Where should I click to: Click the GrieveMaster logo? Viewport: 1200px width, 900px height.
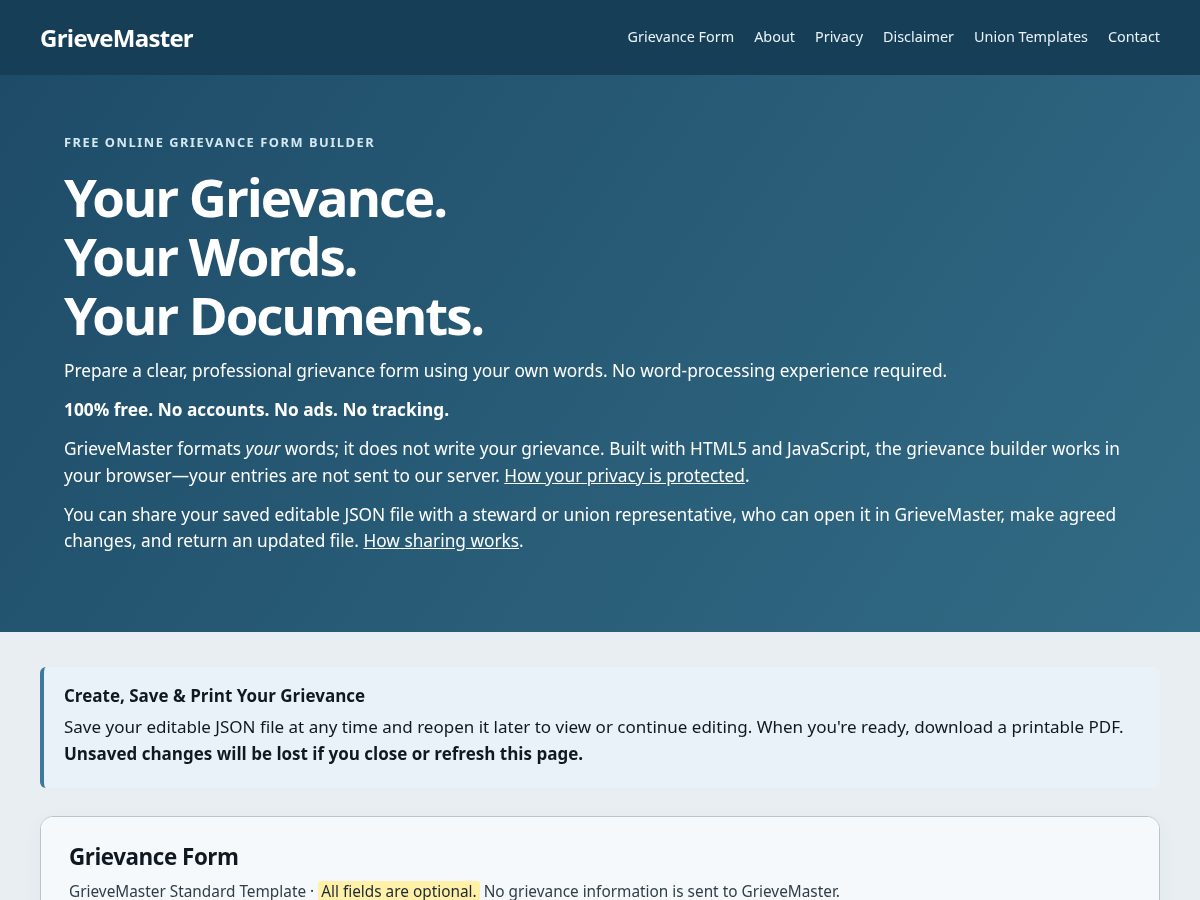116,38
